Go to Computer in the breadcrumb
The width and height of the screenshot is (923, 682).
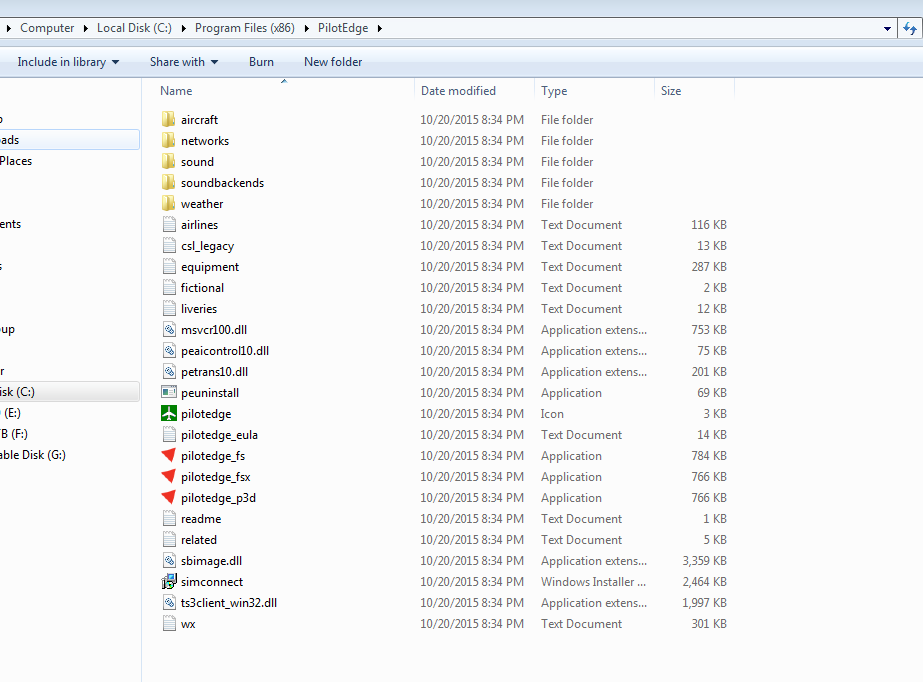[x=47, y=28]
